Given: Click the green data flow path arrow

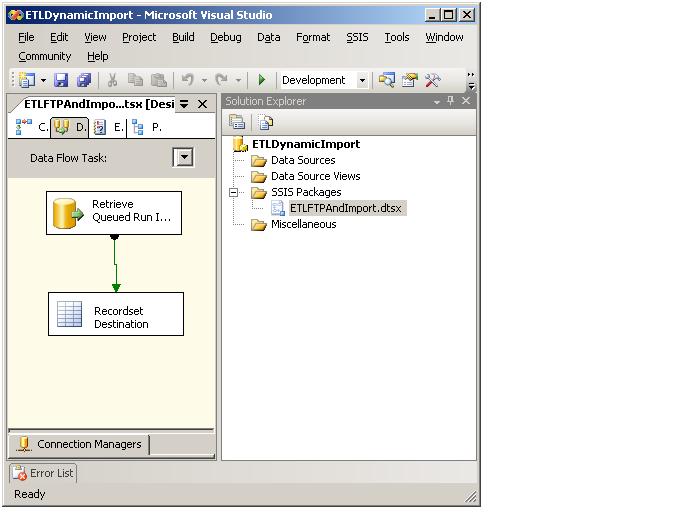Looking at the screenshot, I should pyautogui.click(x=116, y=263).
